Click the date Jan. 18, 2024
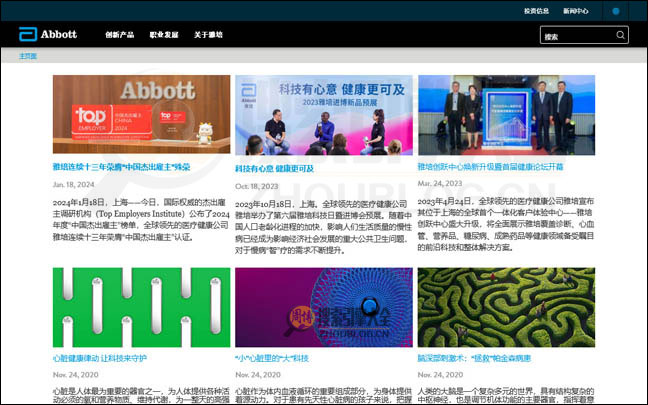 tap(74, 184)
